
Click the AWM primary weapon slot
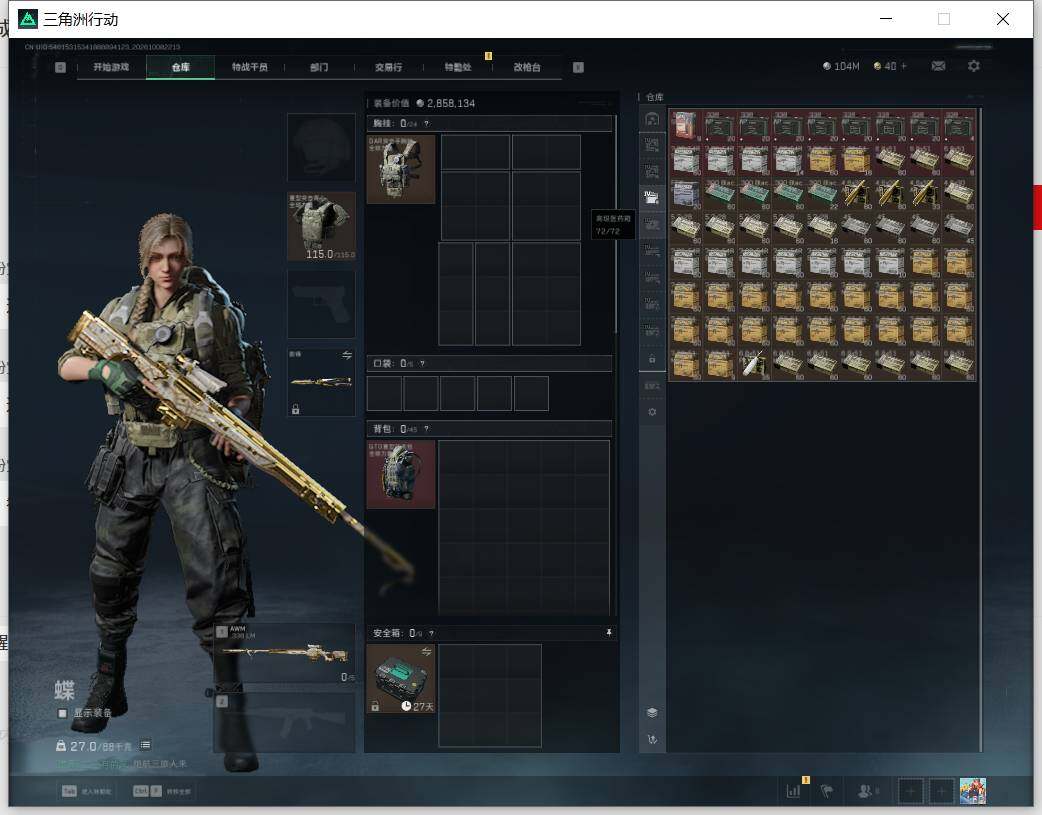[x=284, y=653]
